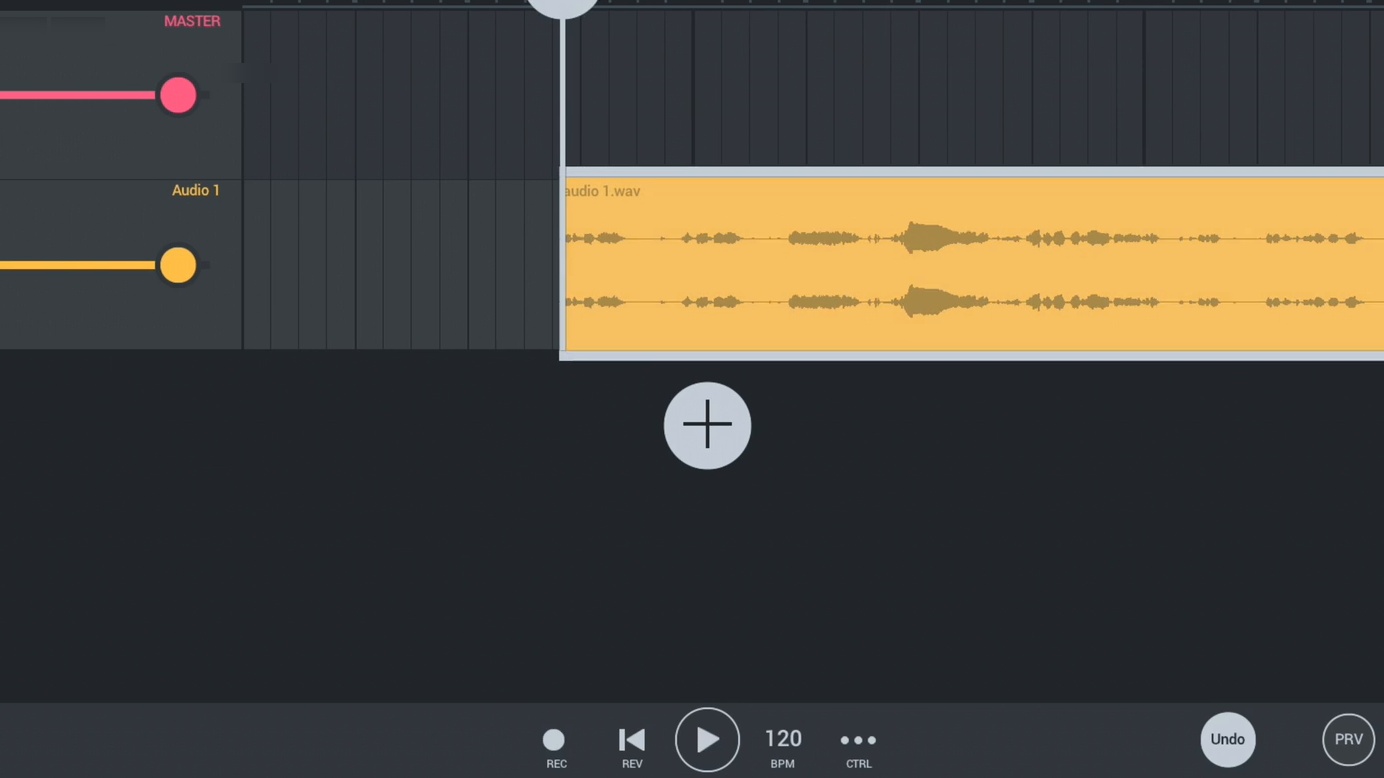Click the yellow Audio 1 volume knob
The height and width of the screenshot is (778, 1384).
[178, 266]
